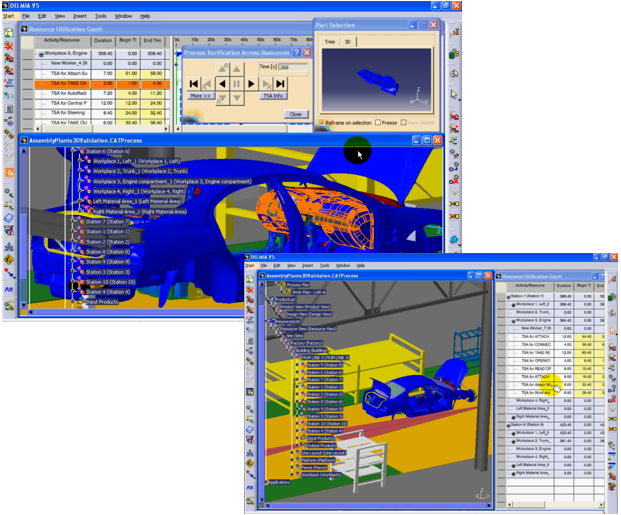This screenshot has width=621, height=515.
Task: Close the Process Verification dialog via Close button
Action: coord(295,114)
